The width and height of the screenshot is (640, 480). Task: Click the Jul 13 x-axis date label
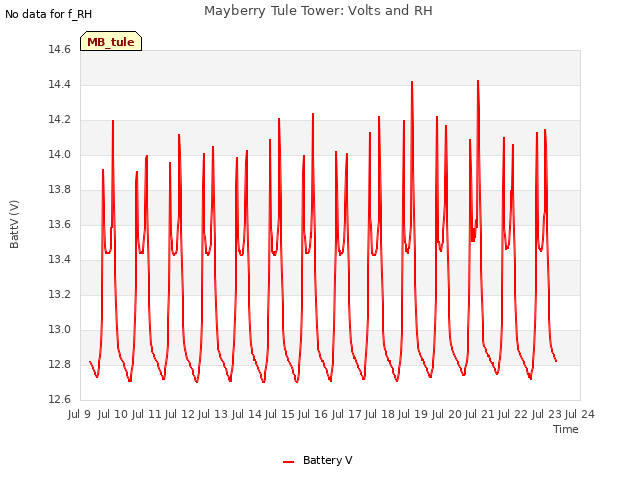[x=213, y=414]
